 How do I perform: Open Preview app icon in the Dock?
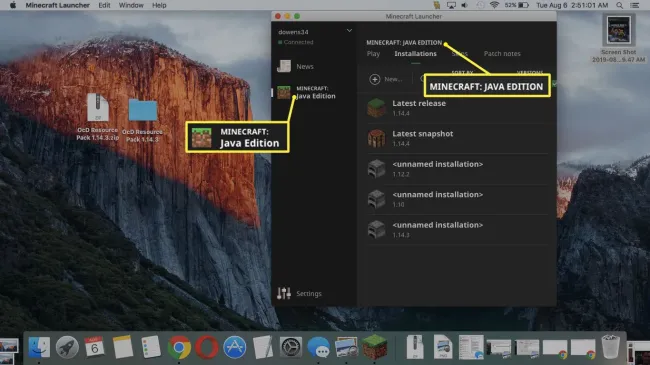click(x=347, y=347)
